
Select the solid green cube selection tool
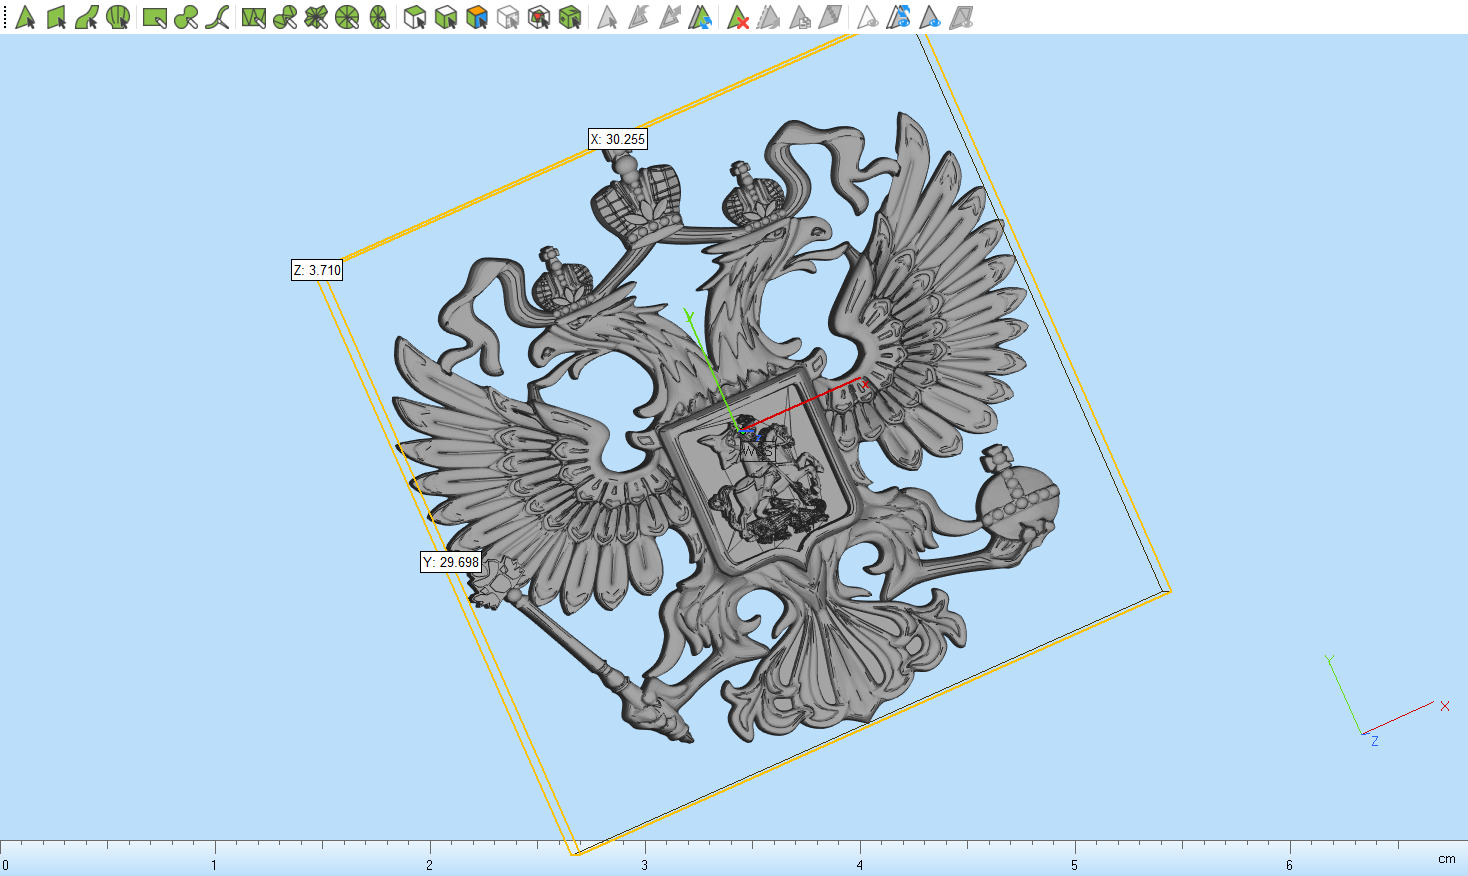pyautogui.click(x=570, y=17)
